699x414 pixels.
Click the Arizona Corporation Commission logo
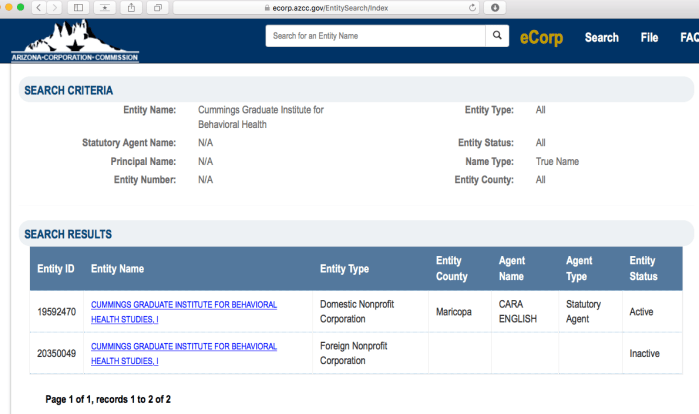tap(75, 40)
